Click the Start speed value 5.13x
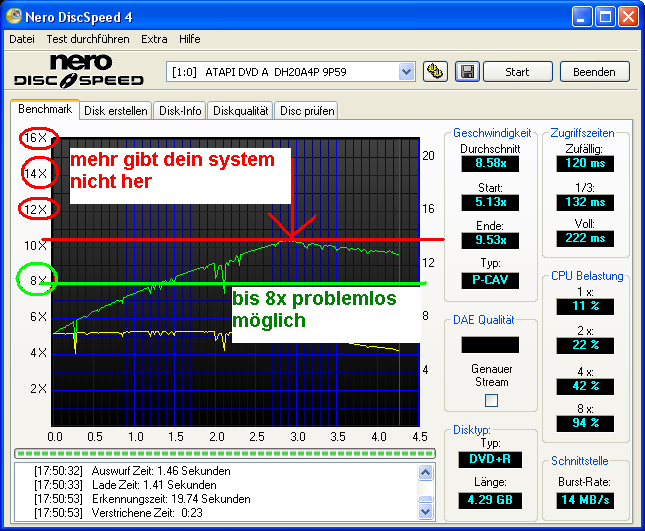Image resolution: width=645 pixels, height=531 pixels. coord(490,202)
